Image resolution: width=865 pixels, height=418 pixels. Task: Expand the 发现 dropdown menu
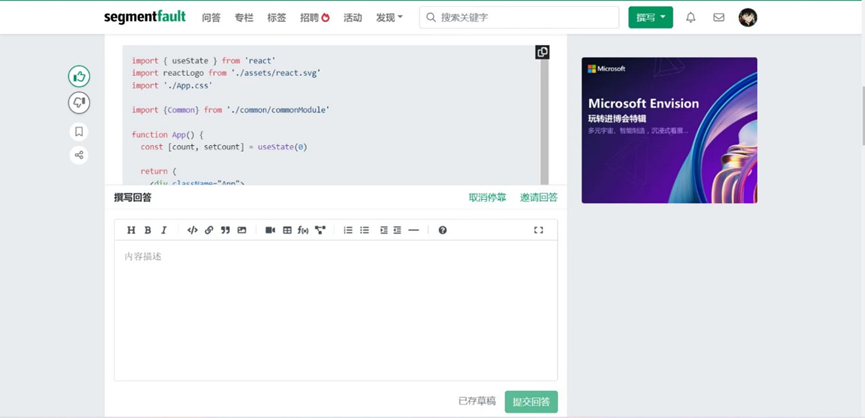click(389, 18)
